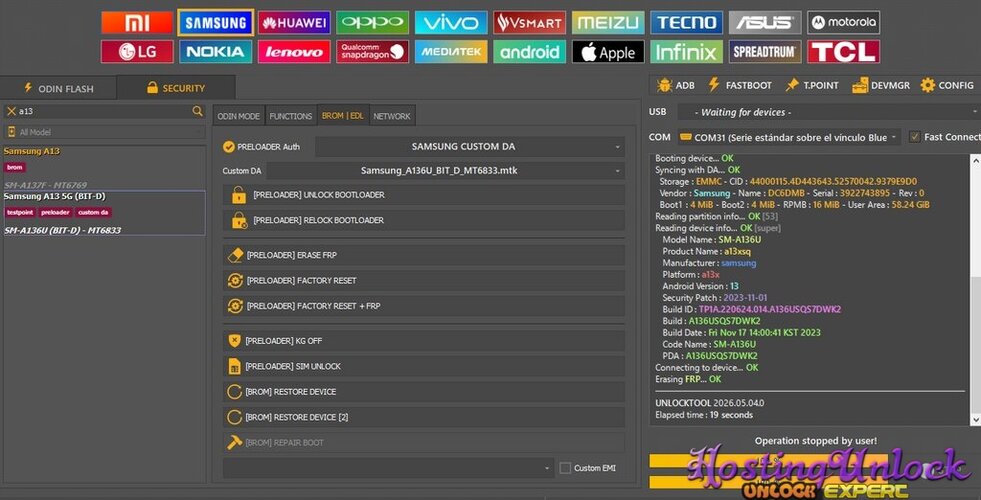This screenshot has width=981, height=500.
Task: Click the model search field
Action: pyautogui.click(x=104, y=111)
